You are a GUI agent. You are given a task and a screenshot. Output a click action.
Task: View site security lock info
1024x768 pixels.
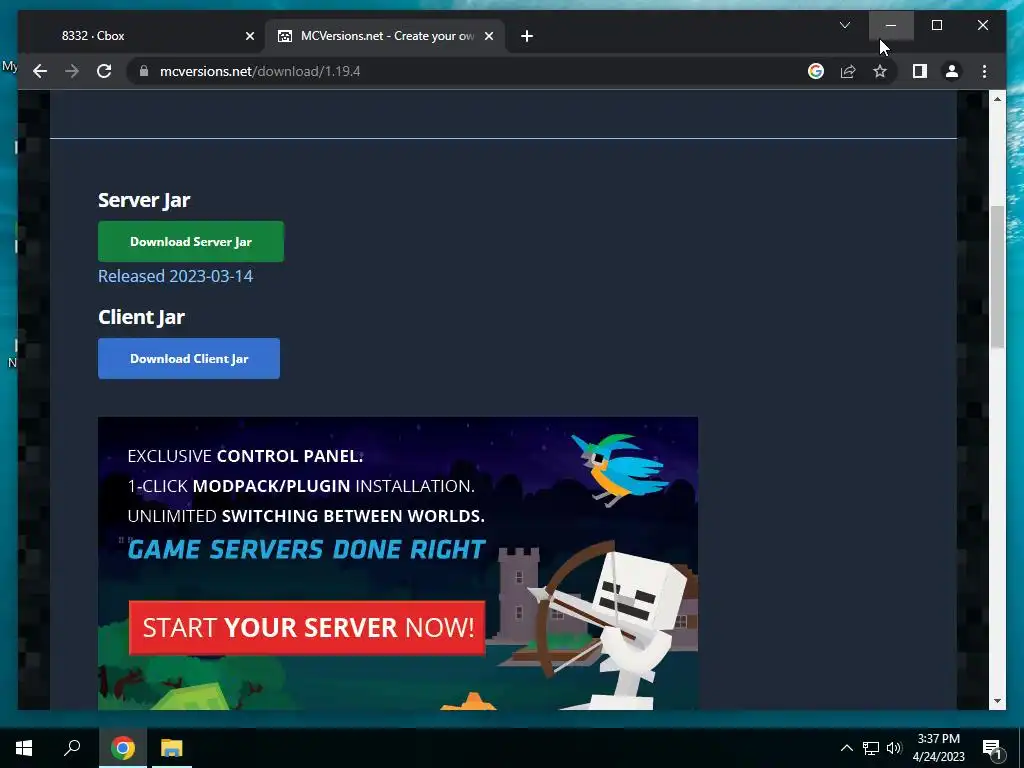tap(144, 71)
